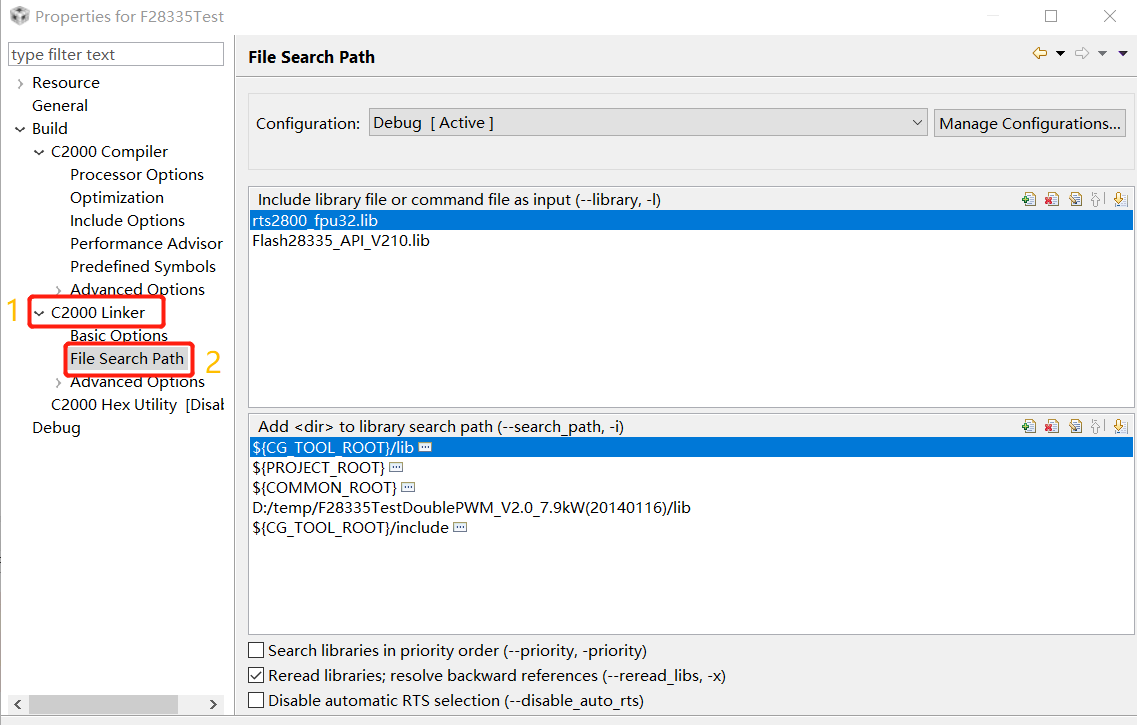
Task: Click Move Down icon in library file list toolbar
Action: 1120,199
